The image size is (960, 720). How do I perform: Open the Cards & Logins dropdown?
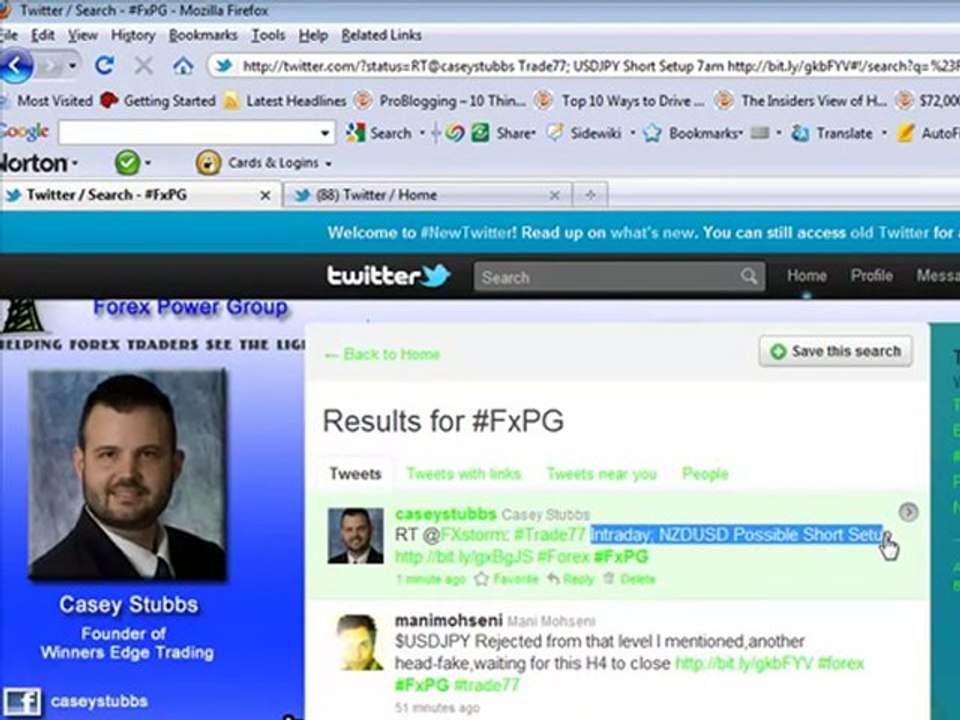[280, 163]
